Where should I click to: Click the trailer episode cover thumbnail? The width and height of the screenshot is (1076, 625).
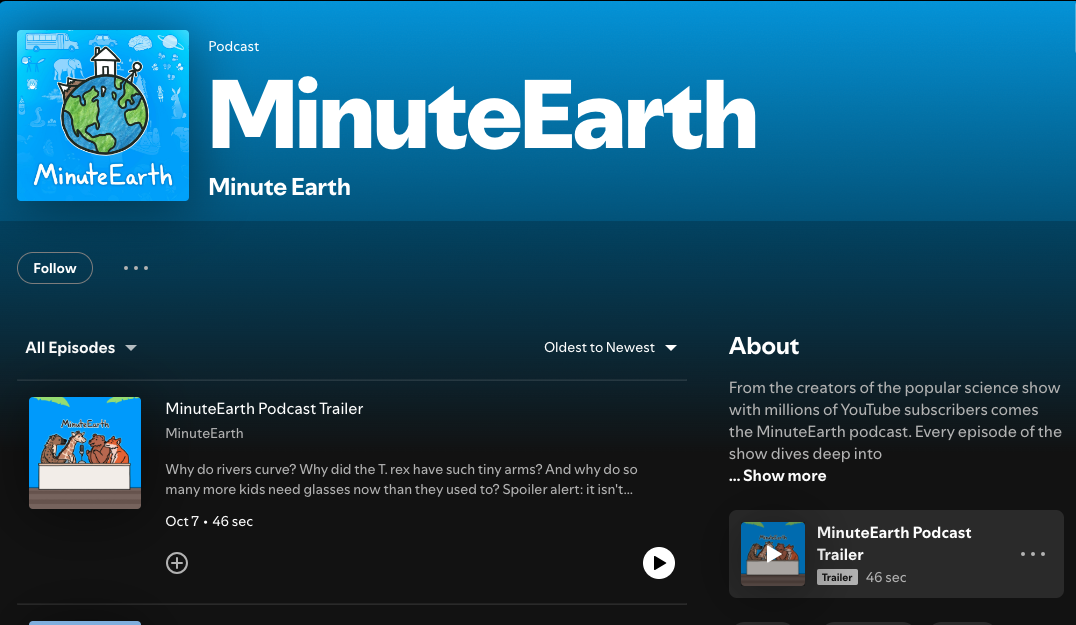pyautogui.click(x=85, y=453)
